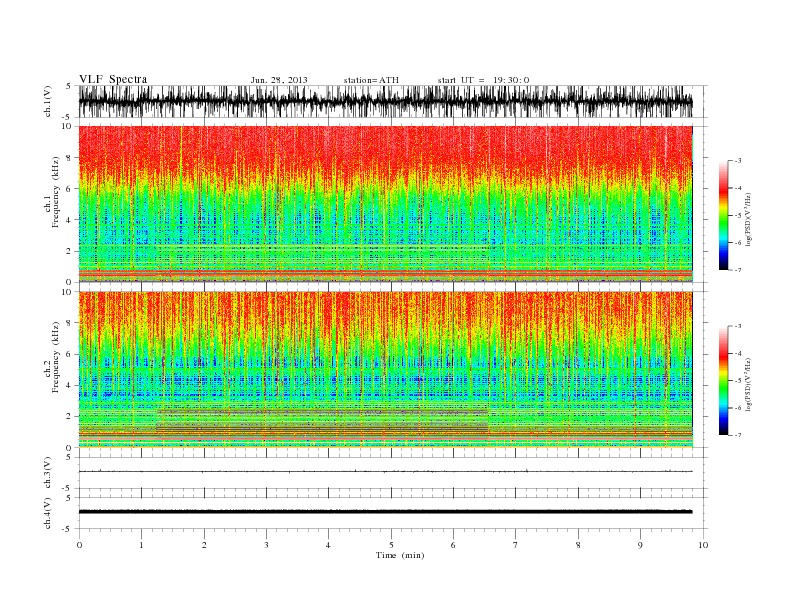792x612 pixels.
Task: Click the "-7" label on ch.1 colorbar
Action: click(x=737, y=270)
